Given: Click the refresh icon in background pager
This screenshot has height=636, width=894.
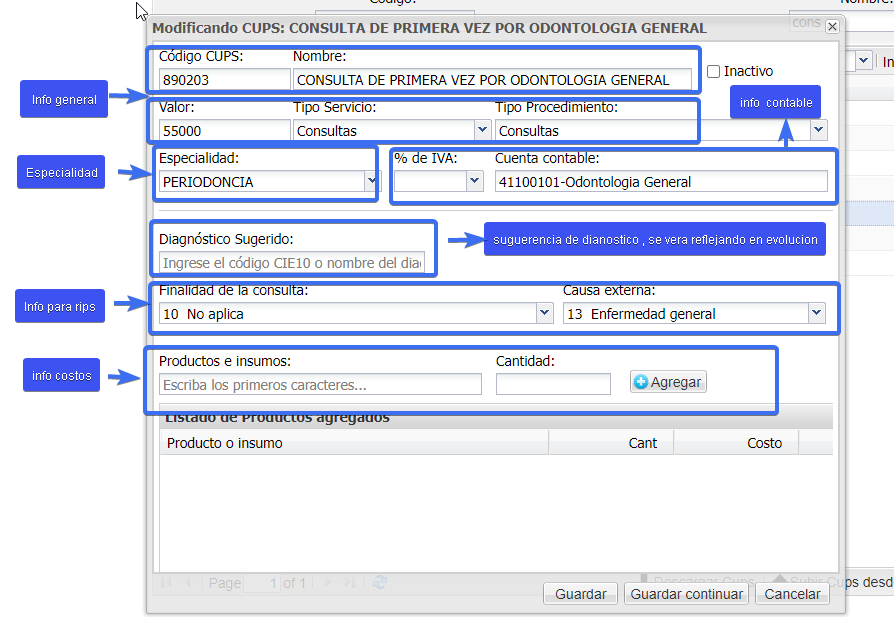Looking at the screenshot, I should point(380,582).
